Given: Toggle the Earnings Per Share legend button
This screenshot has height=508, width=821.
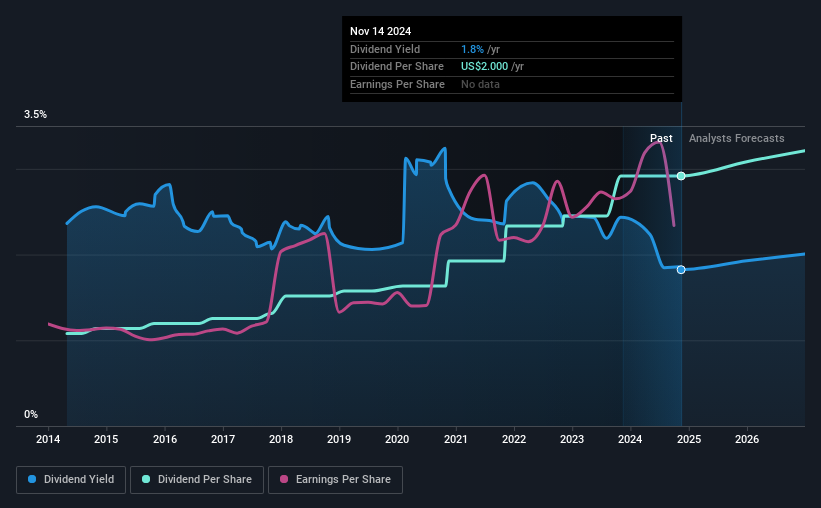Looking at the screenshot, I should point(335,480).
